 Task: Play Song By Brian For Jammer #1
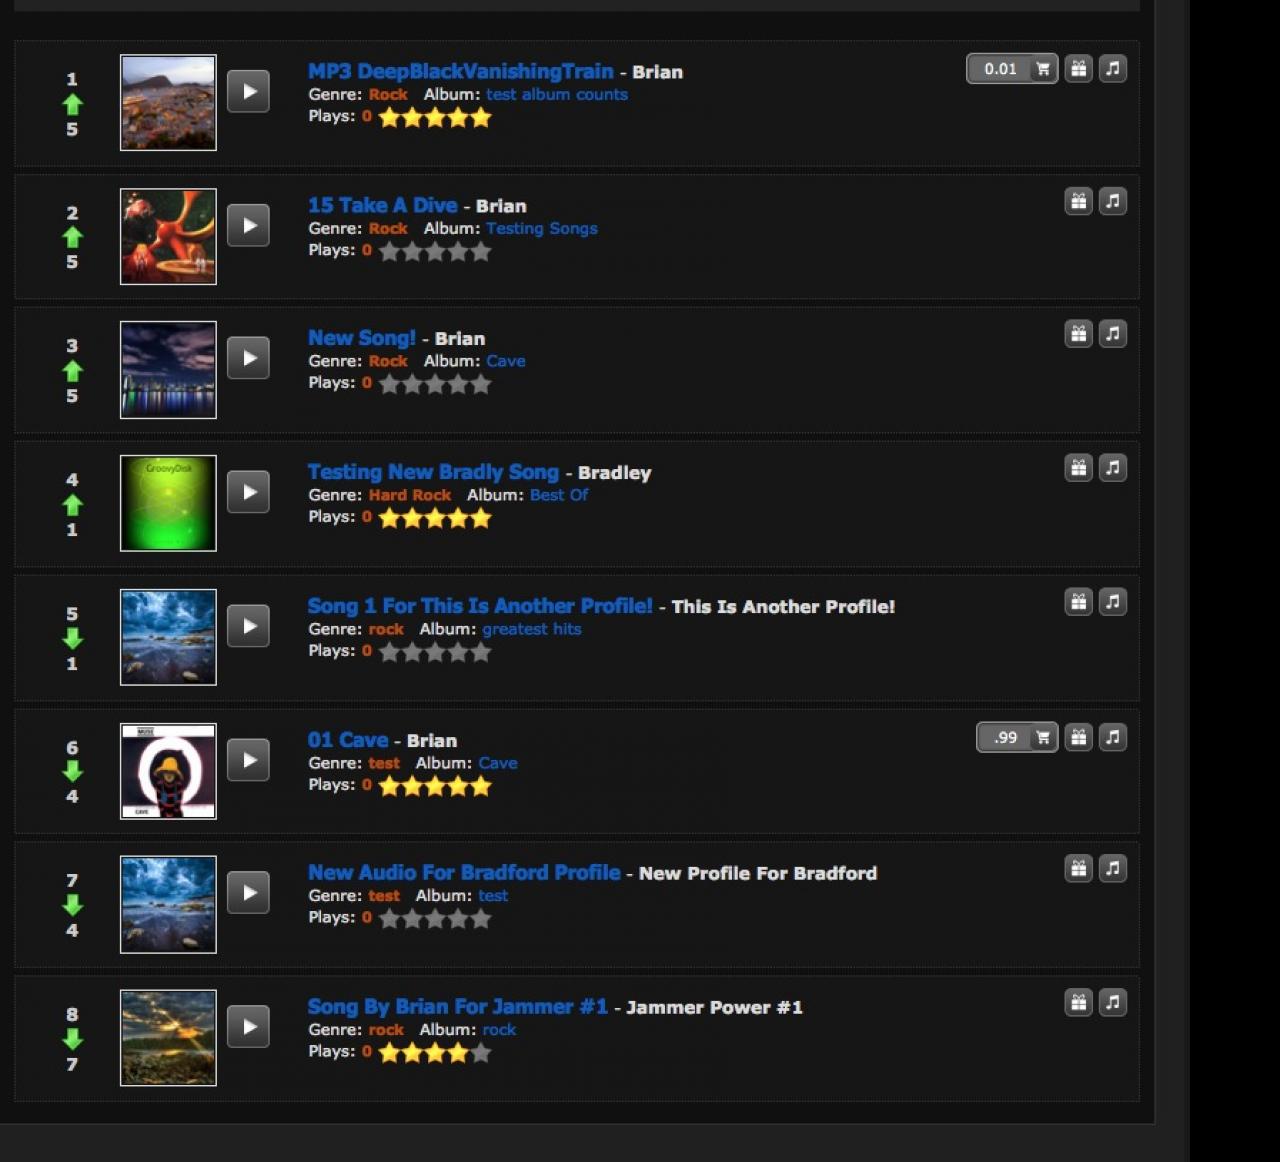[x=248, y=1027]
